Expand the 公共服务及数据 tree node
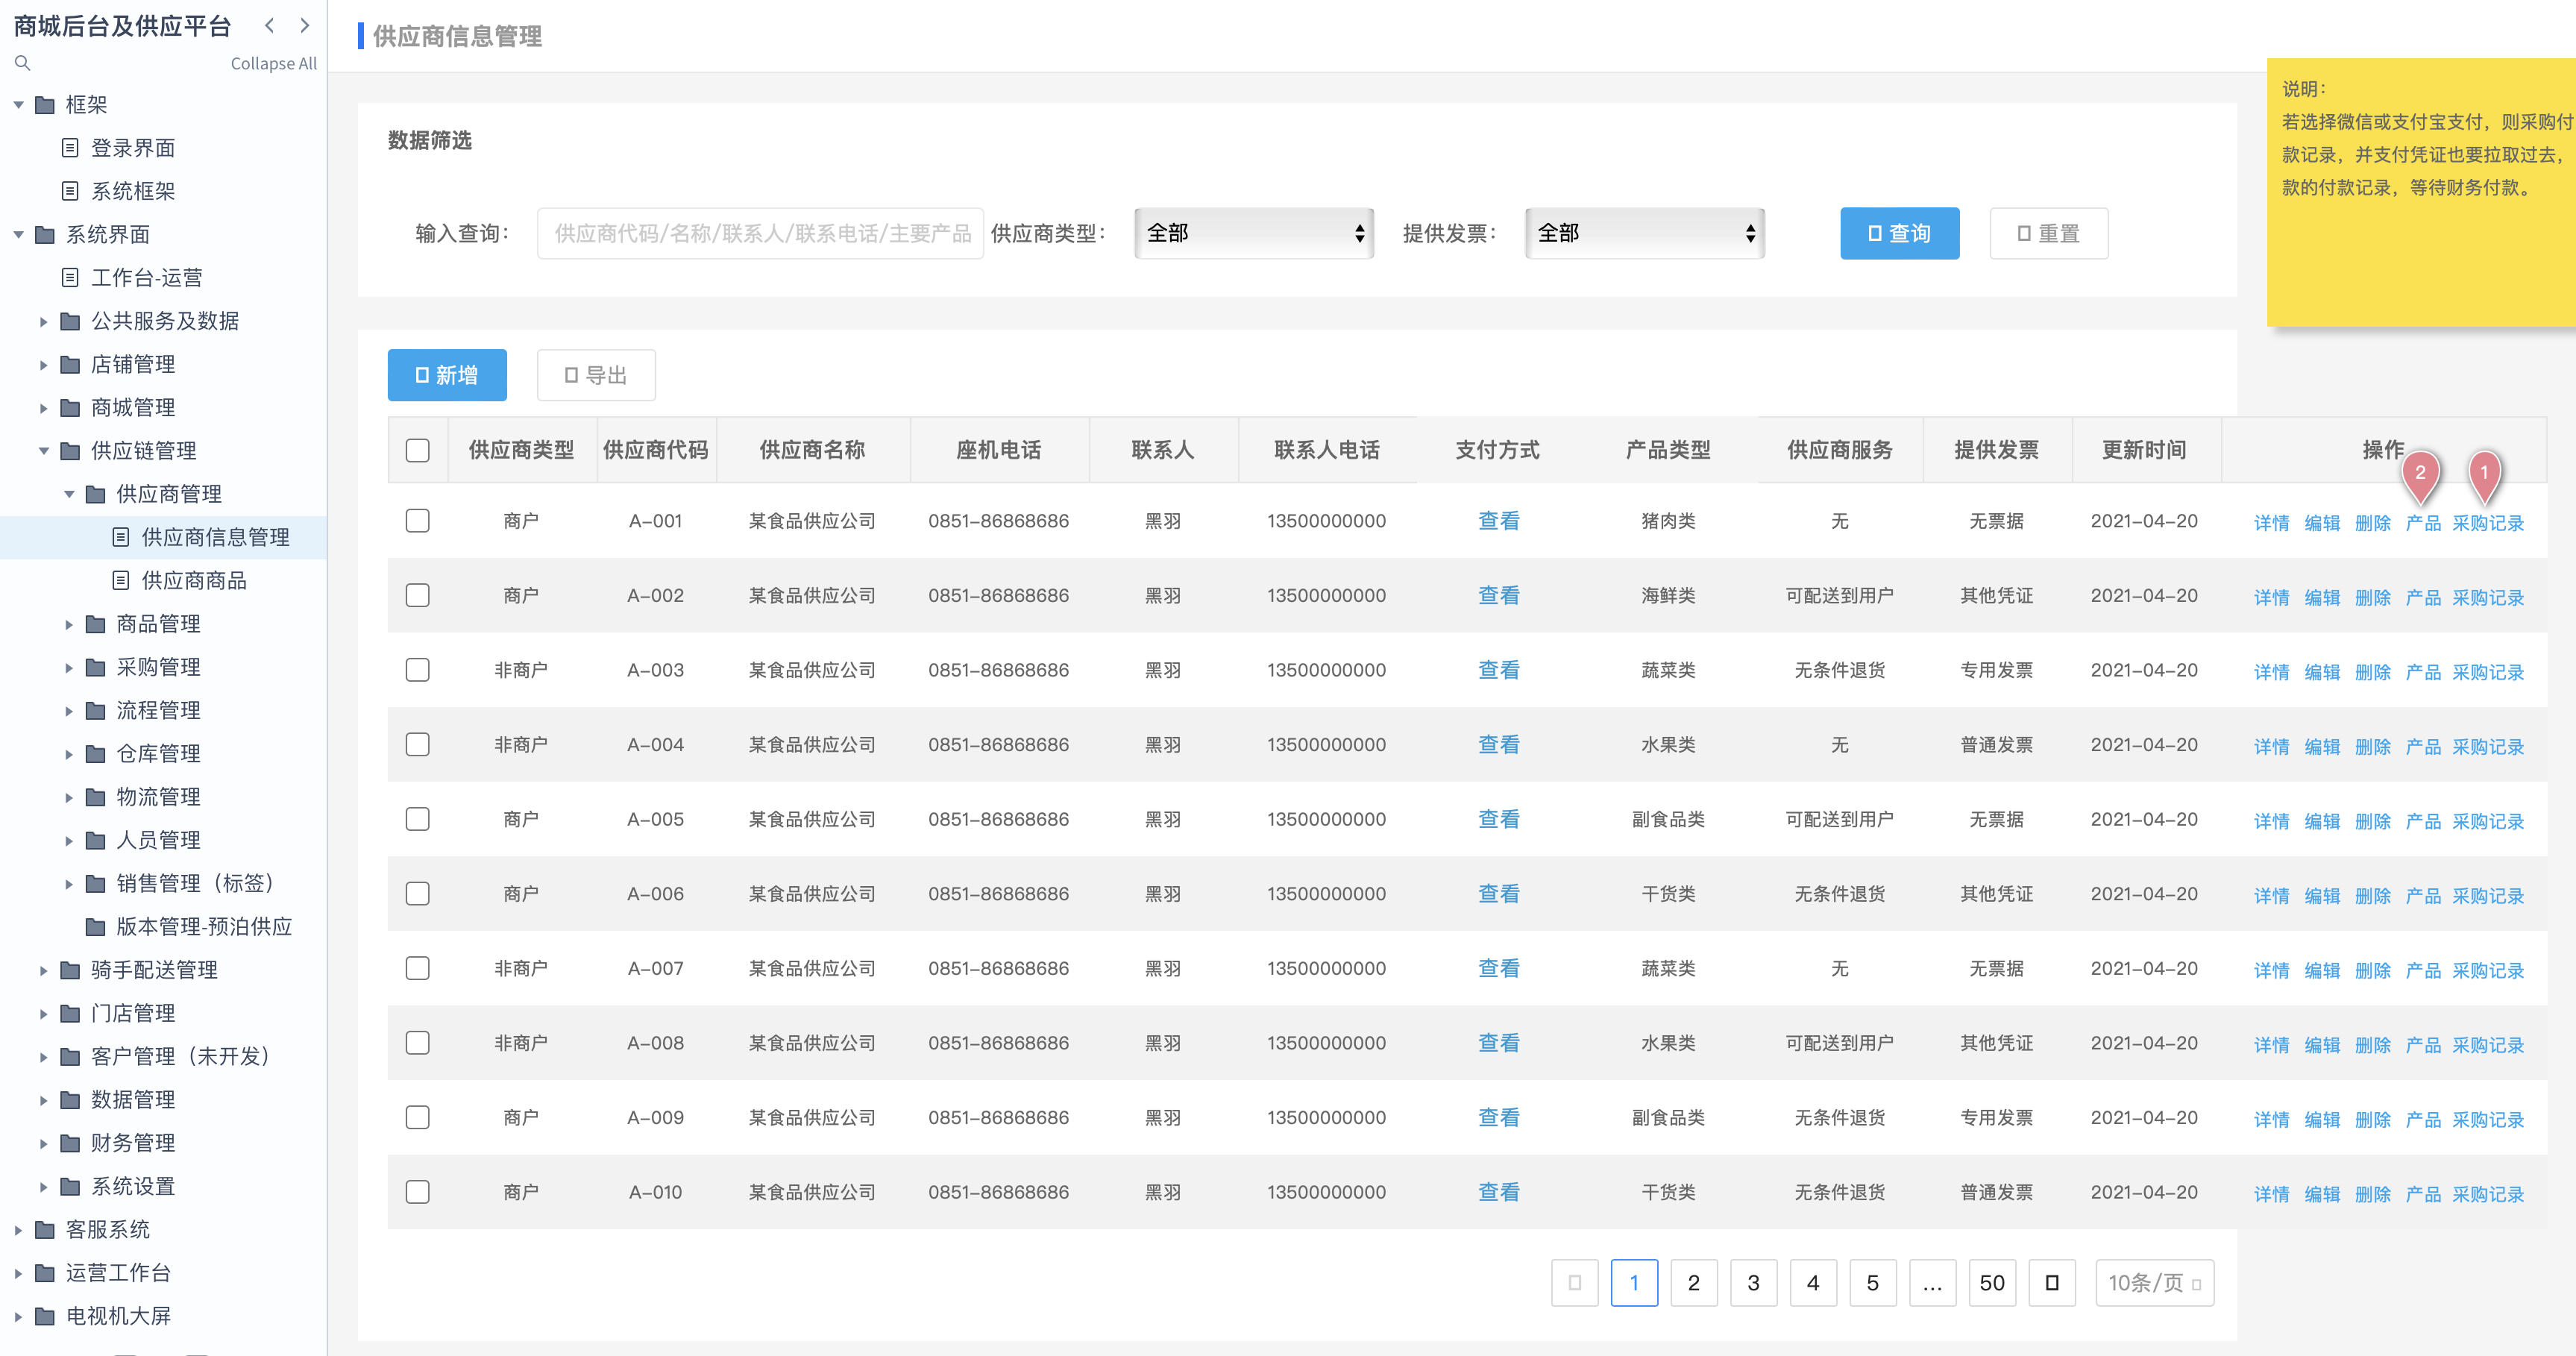2576x1356 pixels. (43, 321)
